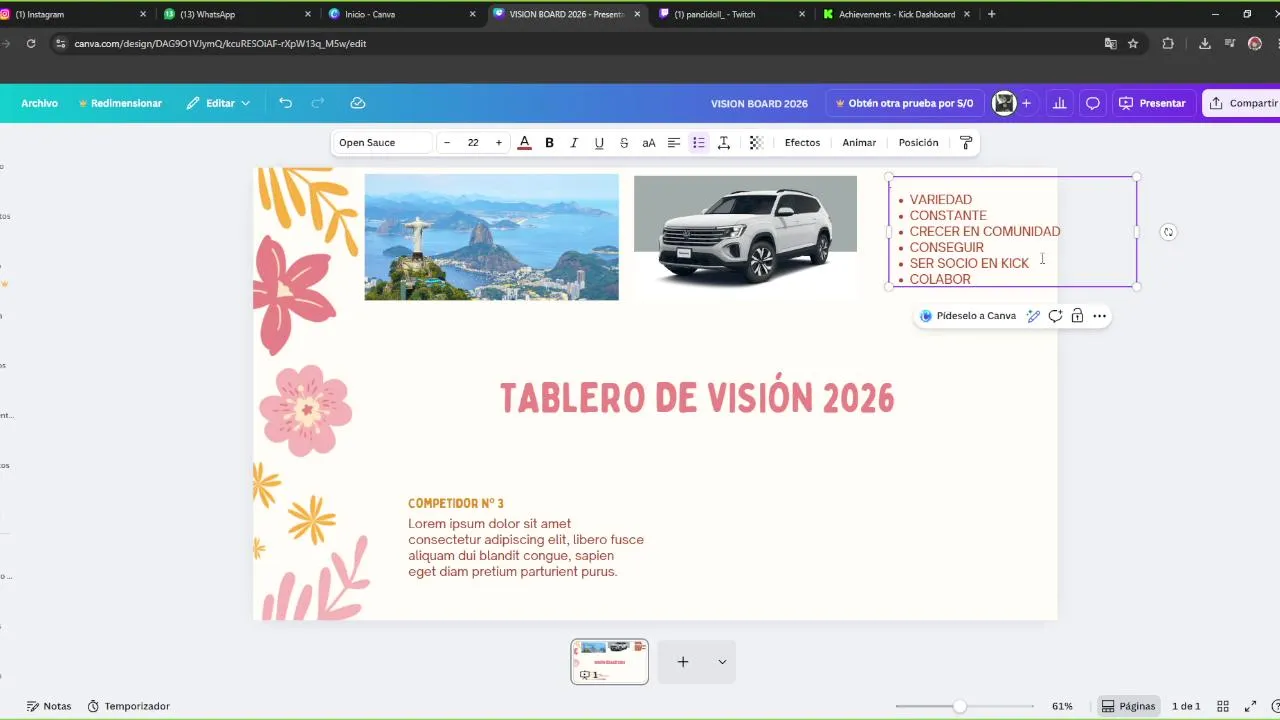Viewport: 1280px width, 720px height.
Task: Click the Compartir button
Action: (x=1242, y=103)
